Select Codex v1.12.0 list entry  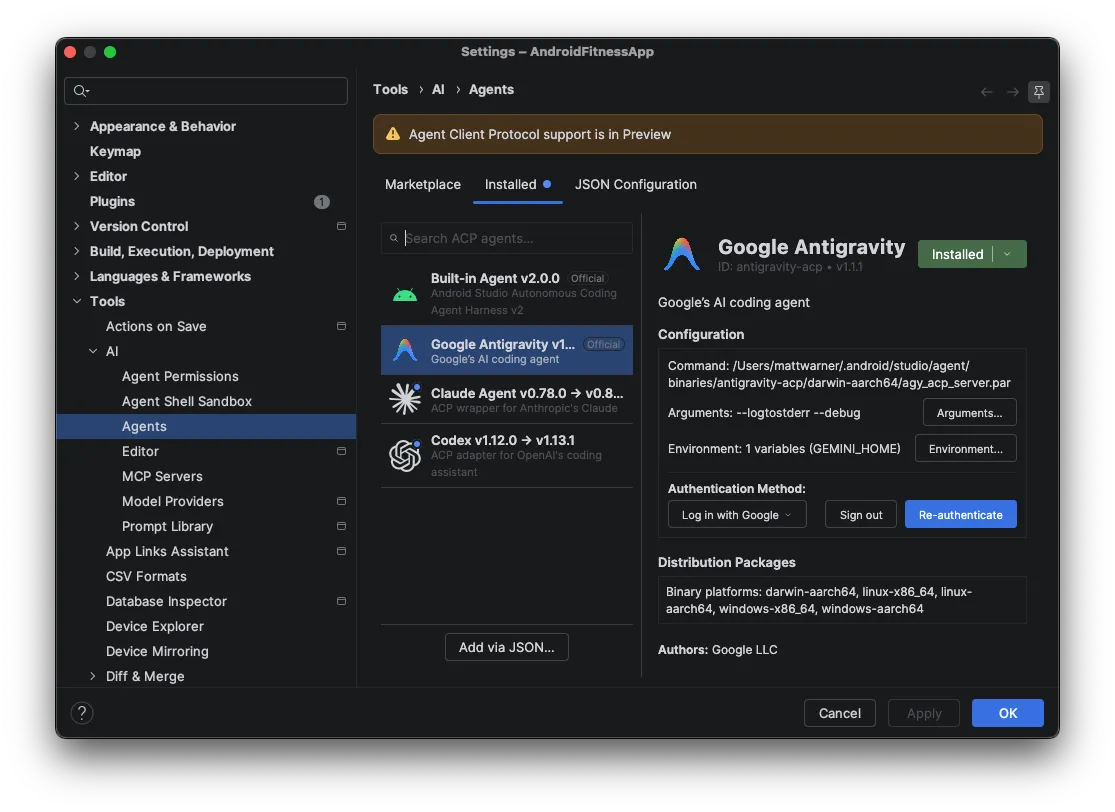coord(506,456)
